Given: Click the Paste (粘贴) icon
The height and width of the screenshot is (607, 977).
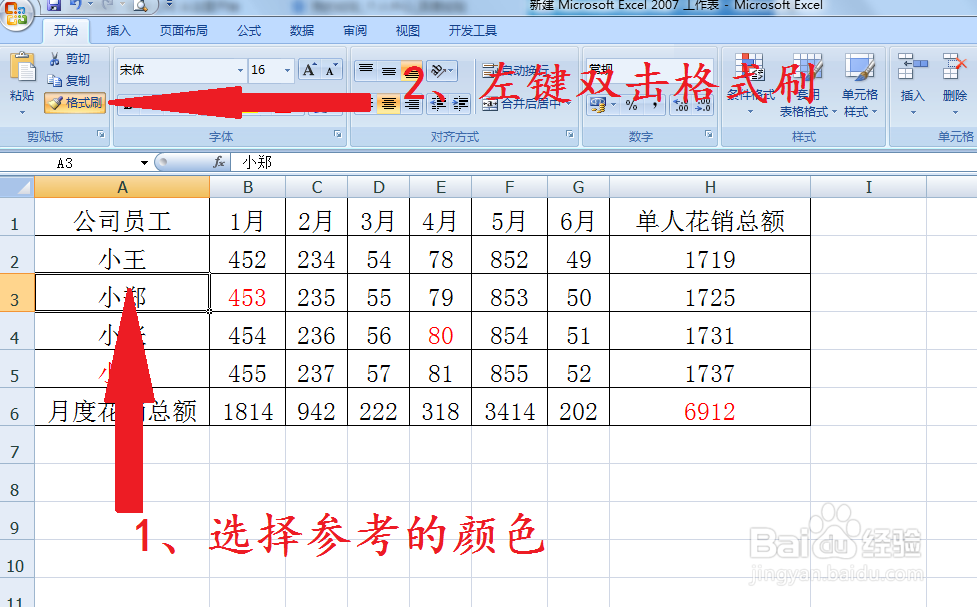Looking at the screenshot, I should [22, 72].
